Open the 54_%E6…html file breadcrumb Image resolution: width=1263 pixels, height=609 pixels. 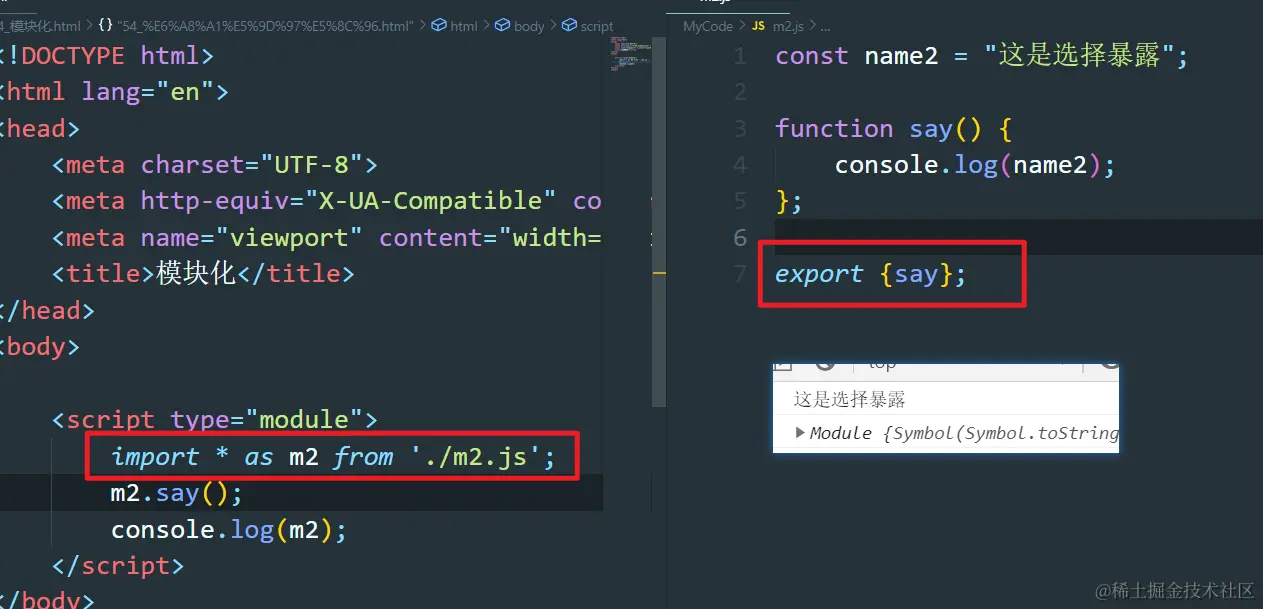(x=257, y=26)
